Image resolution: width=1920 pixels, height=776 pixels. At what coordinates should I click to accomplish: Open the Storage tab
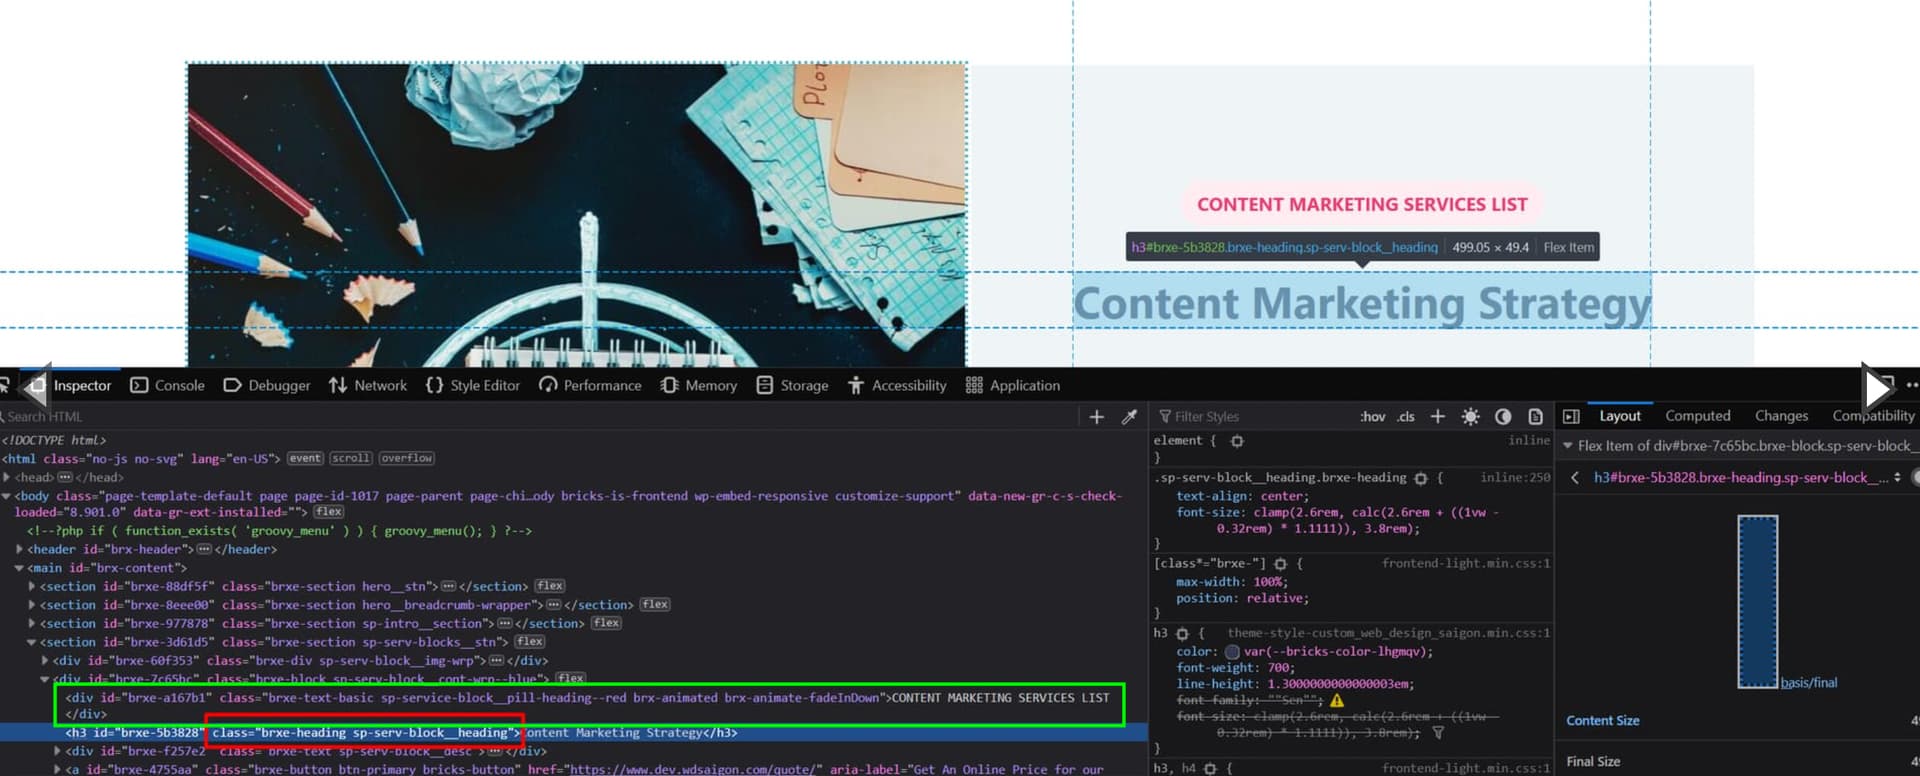pos(793,385)
